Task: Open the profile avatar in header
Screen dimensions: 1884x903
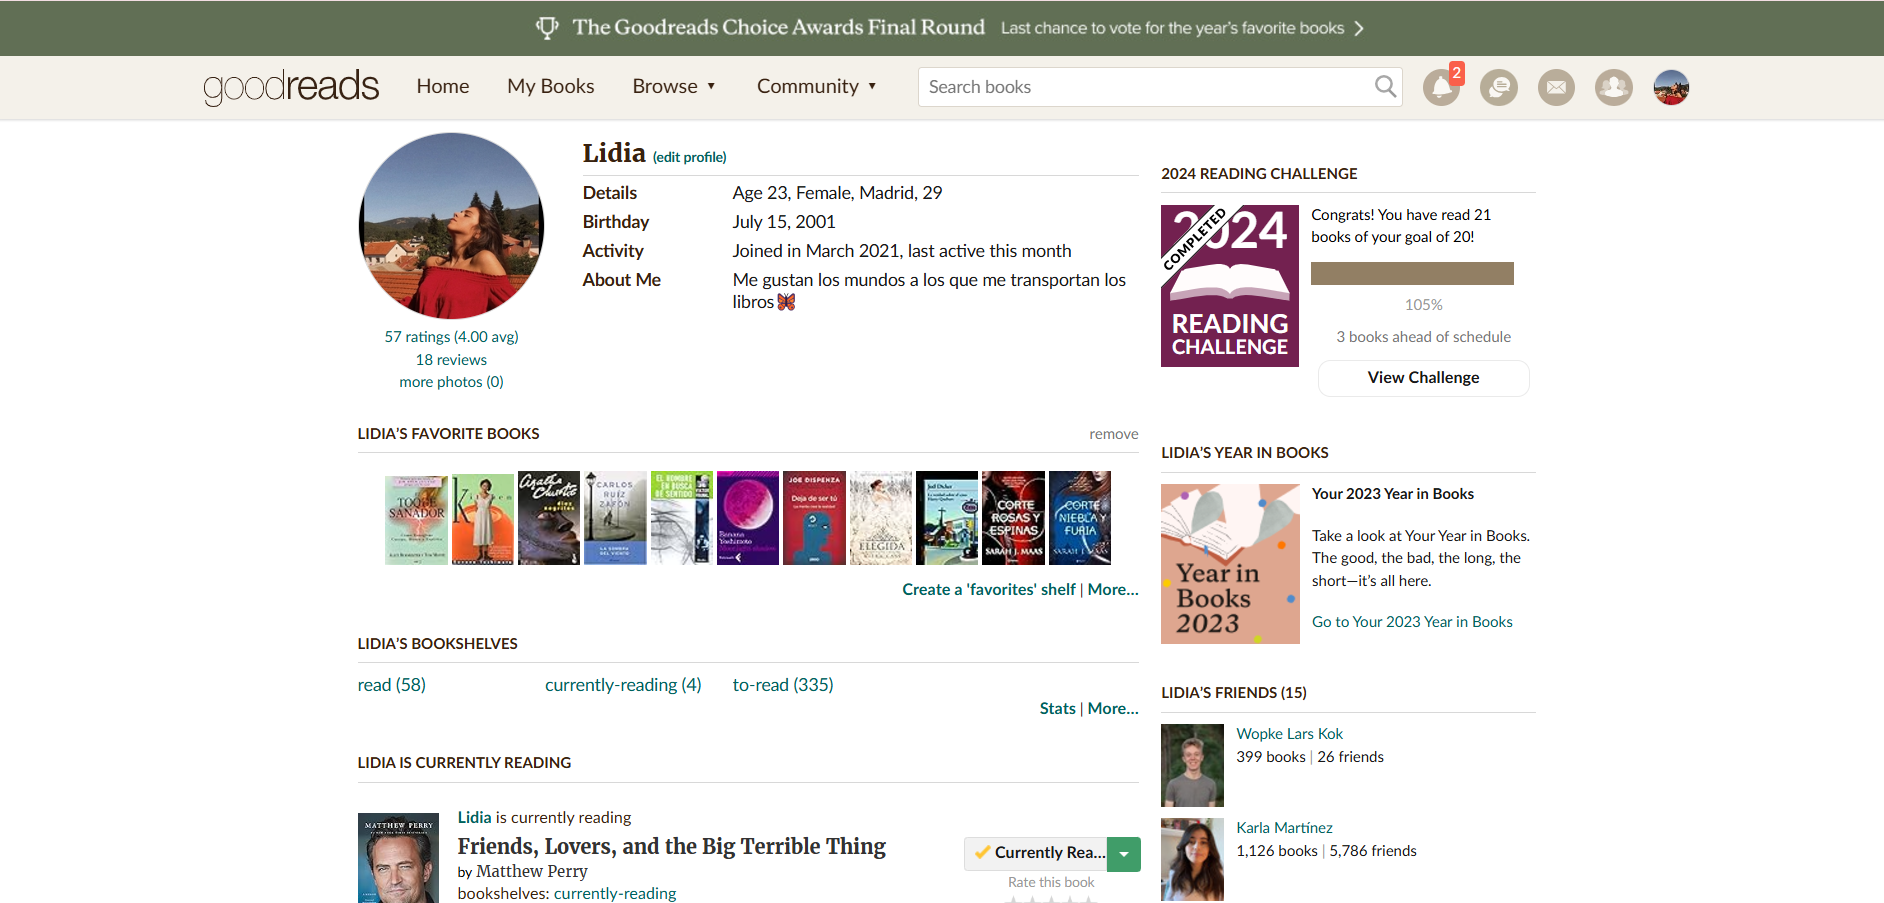Action: coord(1672,88)
